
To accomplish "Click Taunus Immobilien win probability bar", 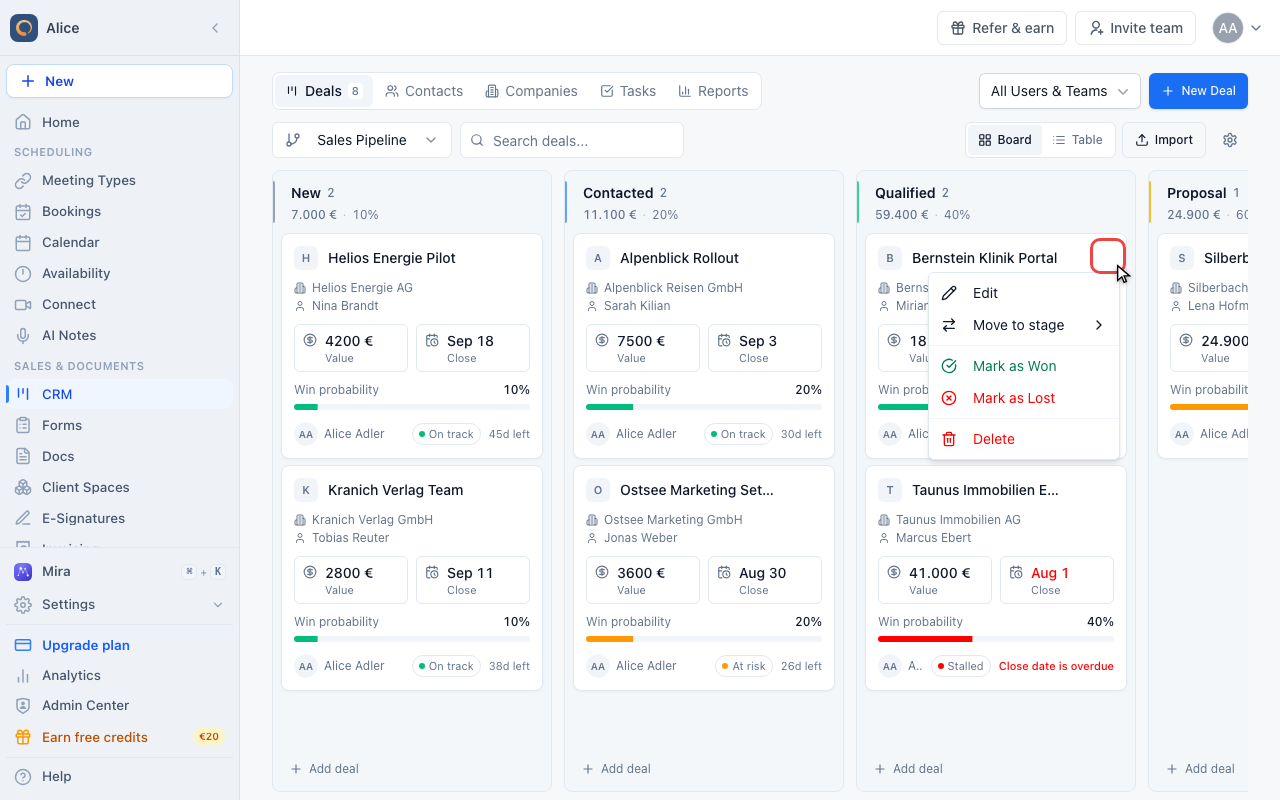I will click(x=996, y=639).
